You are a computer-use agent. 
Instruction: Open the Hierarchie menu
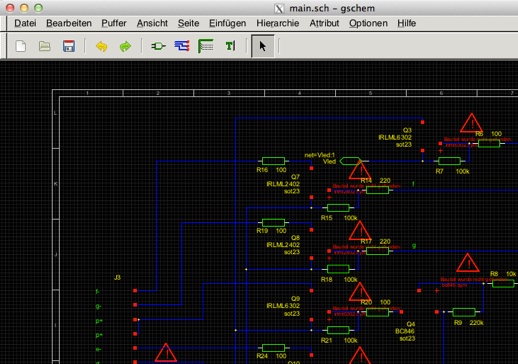coord(278,23)
